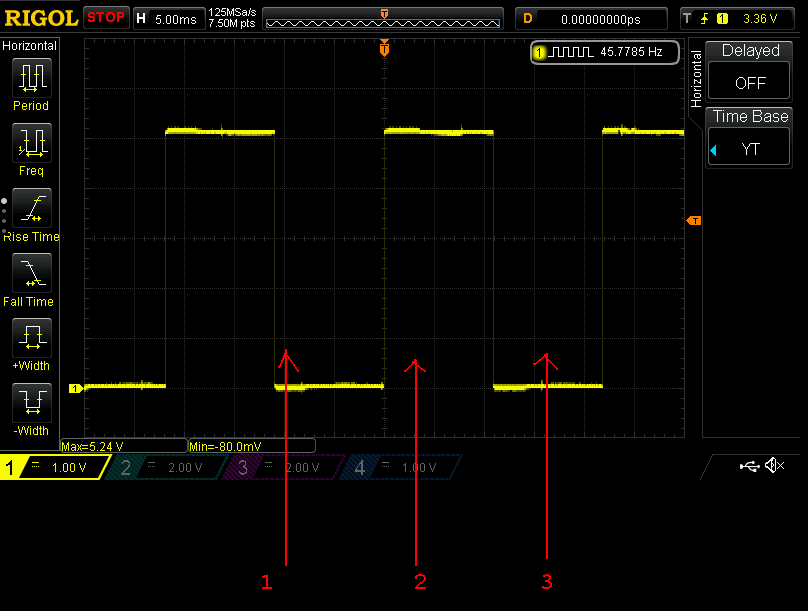
Task: Click the left-panel page indicator dots
Action: pyautogui.click(x=4, y=215)
